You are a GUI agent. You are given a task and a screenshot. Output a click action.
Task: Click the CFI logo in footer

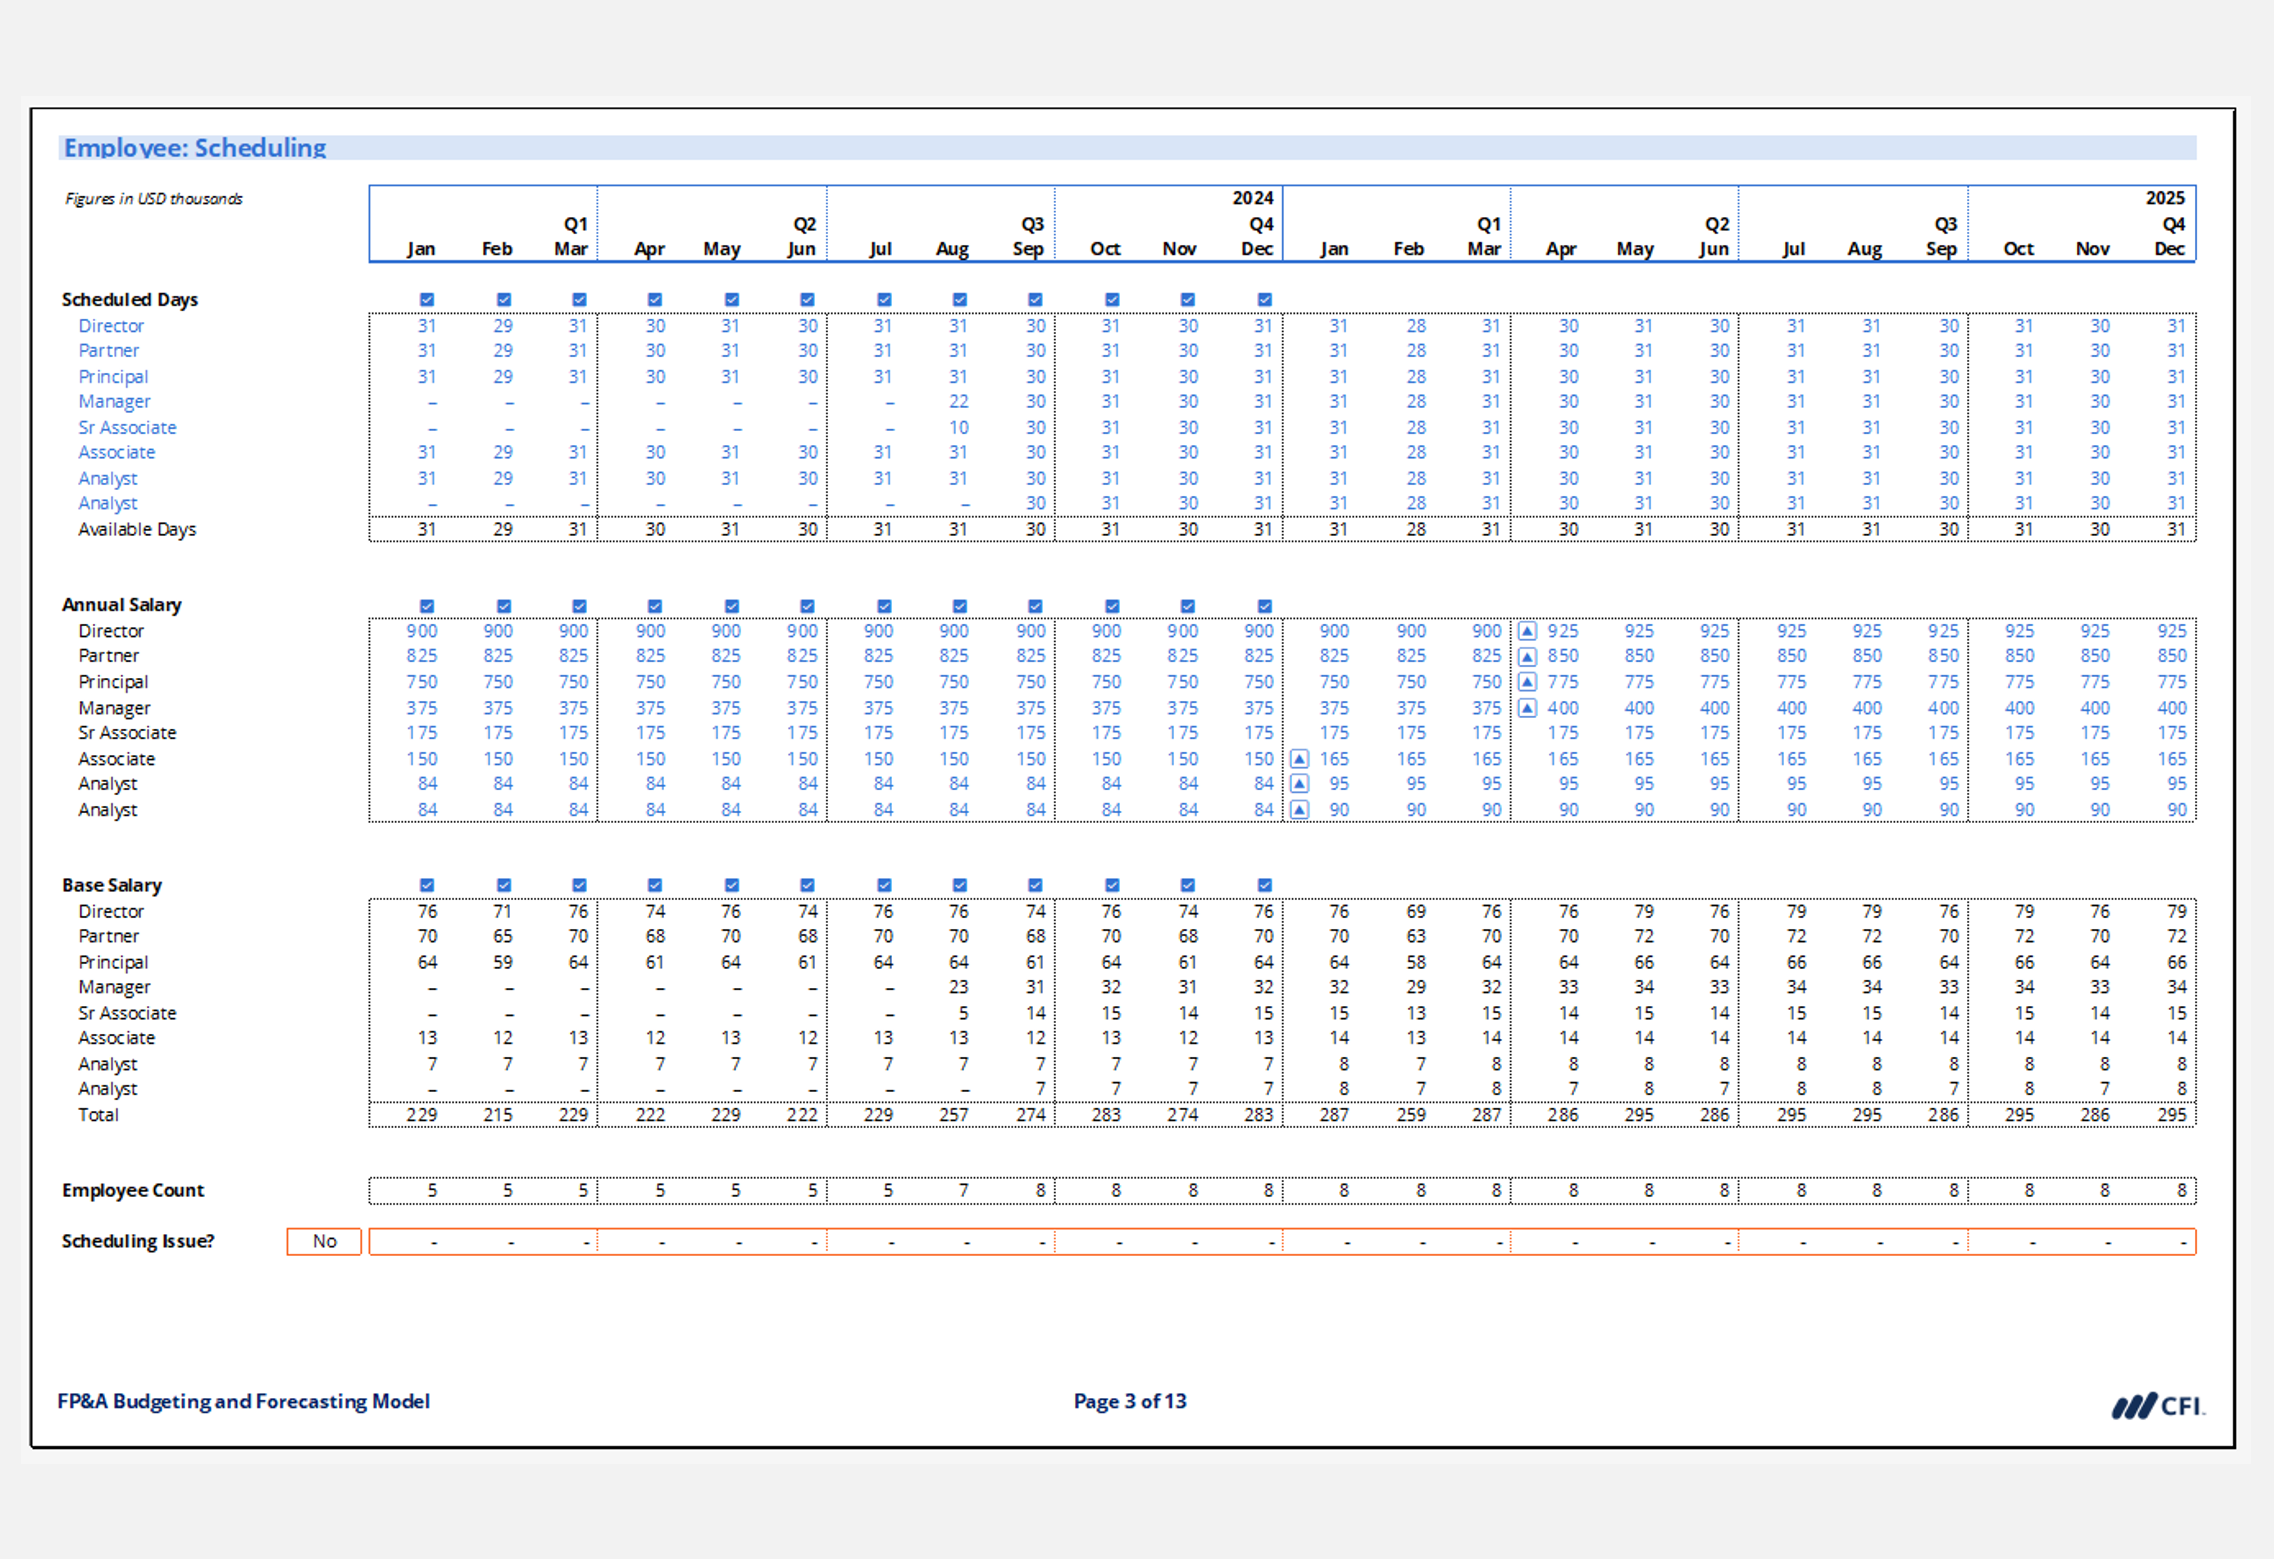(x=2157, y=1405)
